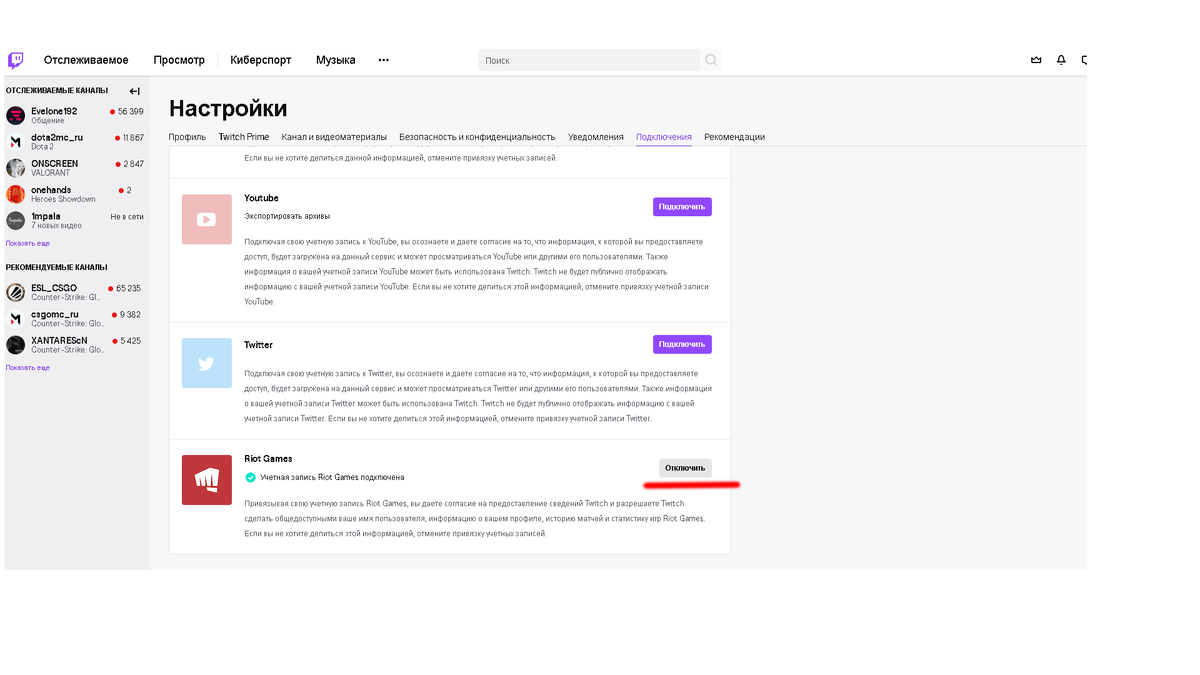The width and height of the screenshot is (1200, 675).
Task: Click ONSCREEN channel avatar
Action: pos(15,168)
